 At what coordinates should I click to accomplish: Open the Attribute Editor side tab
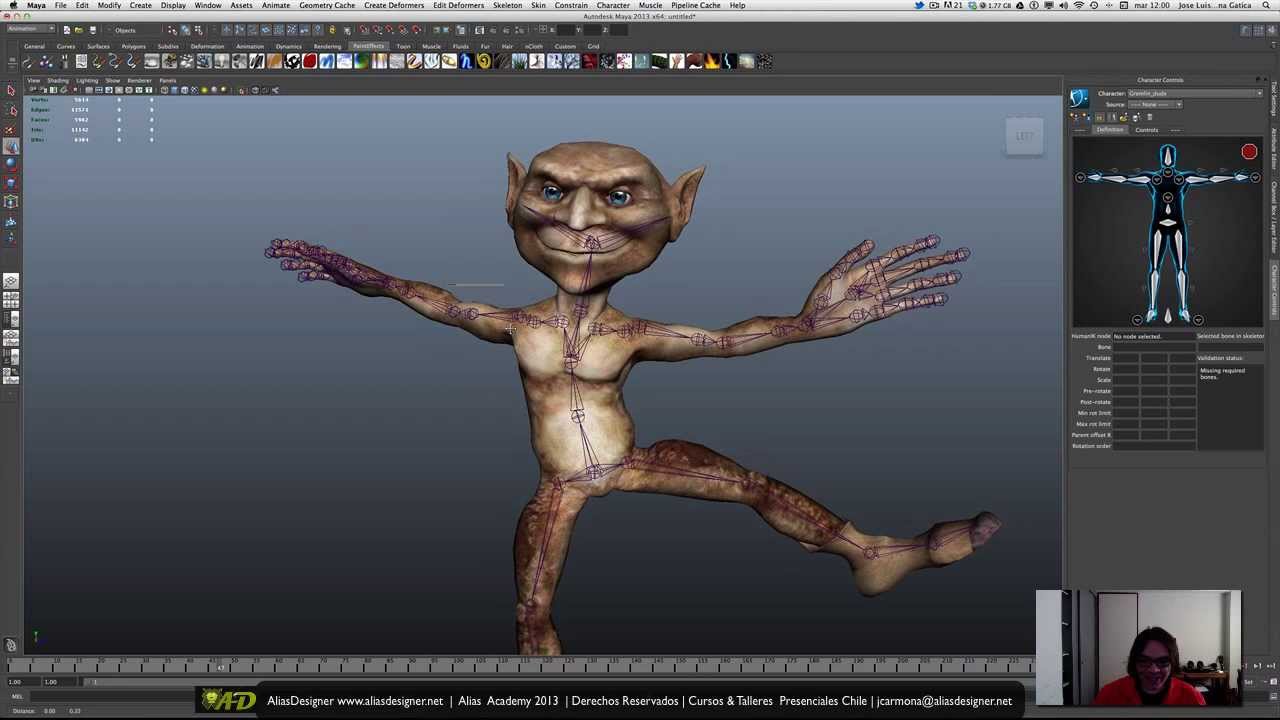(x=1274, y=148)
